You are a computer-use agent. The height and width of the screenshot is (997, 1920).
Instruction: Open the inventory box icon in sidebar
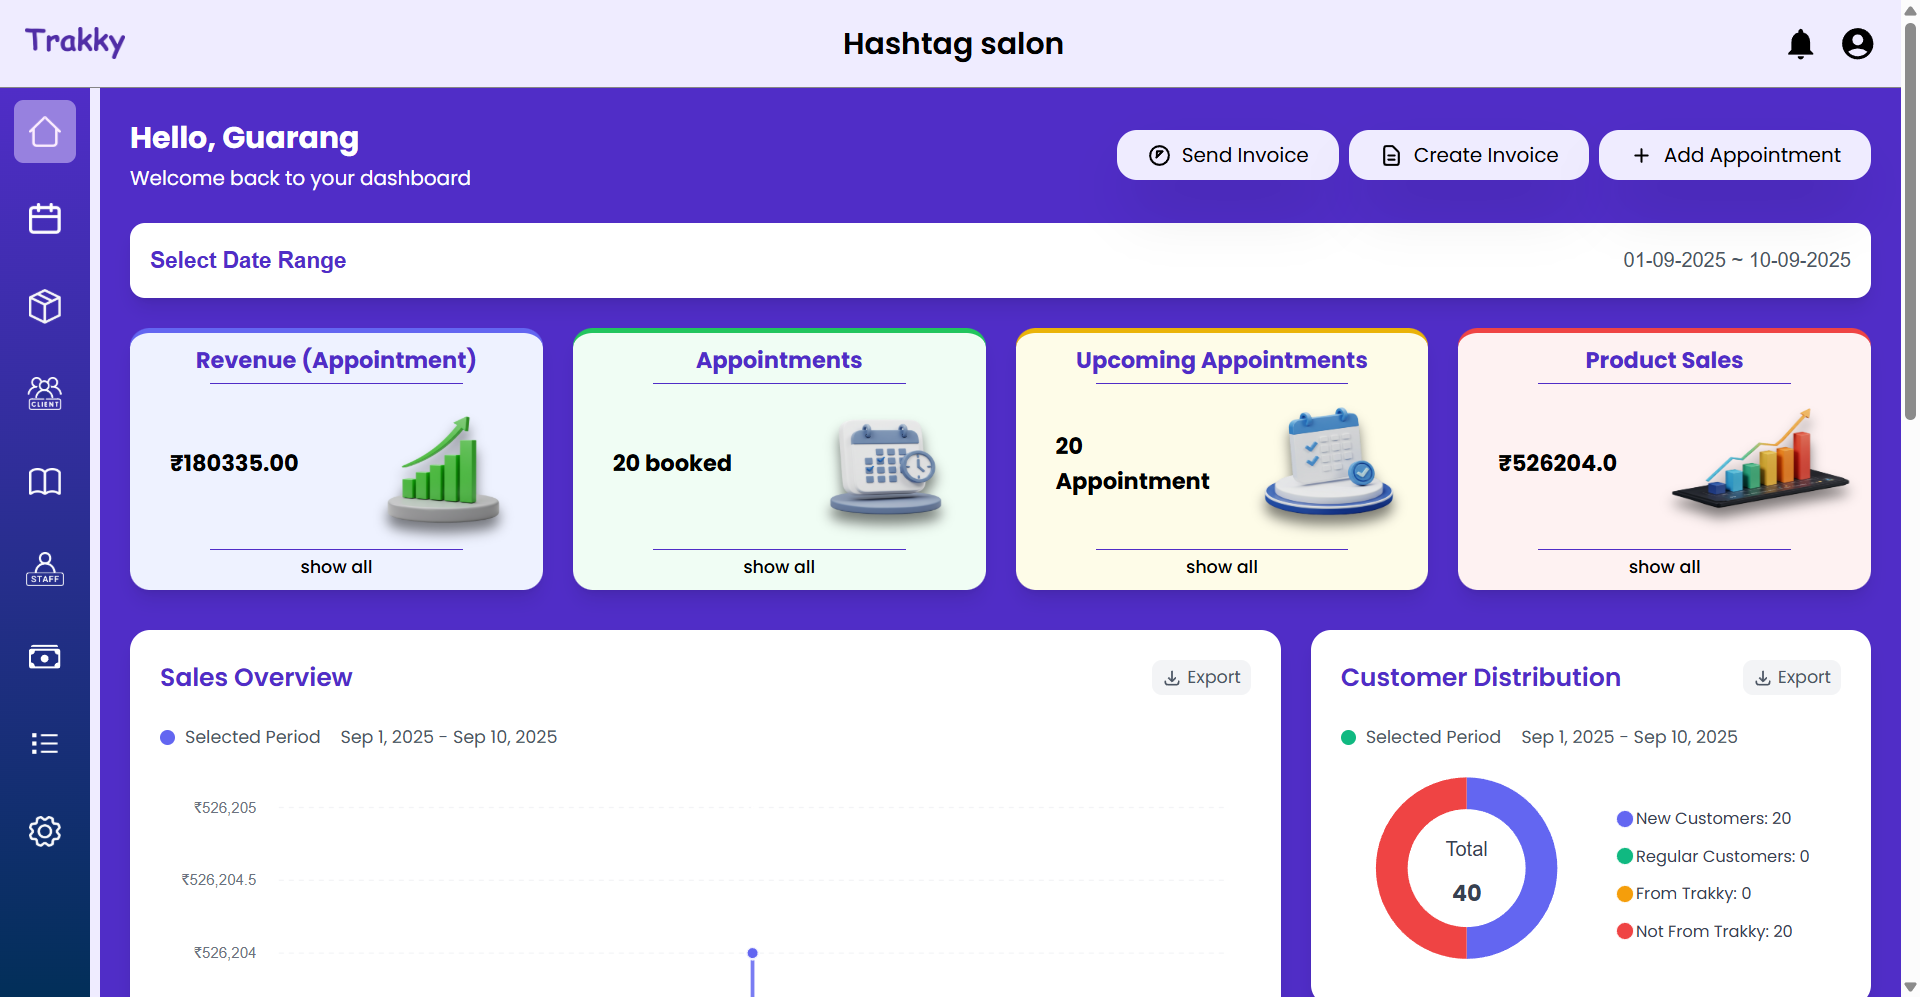45,306
